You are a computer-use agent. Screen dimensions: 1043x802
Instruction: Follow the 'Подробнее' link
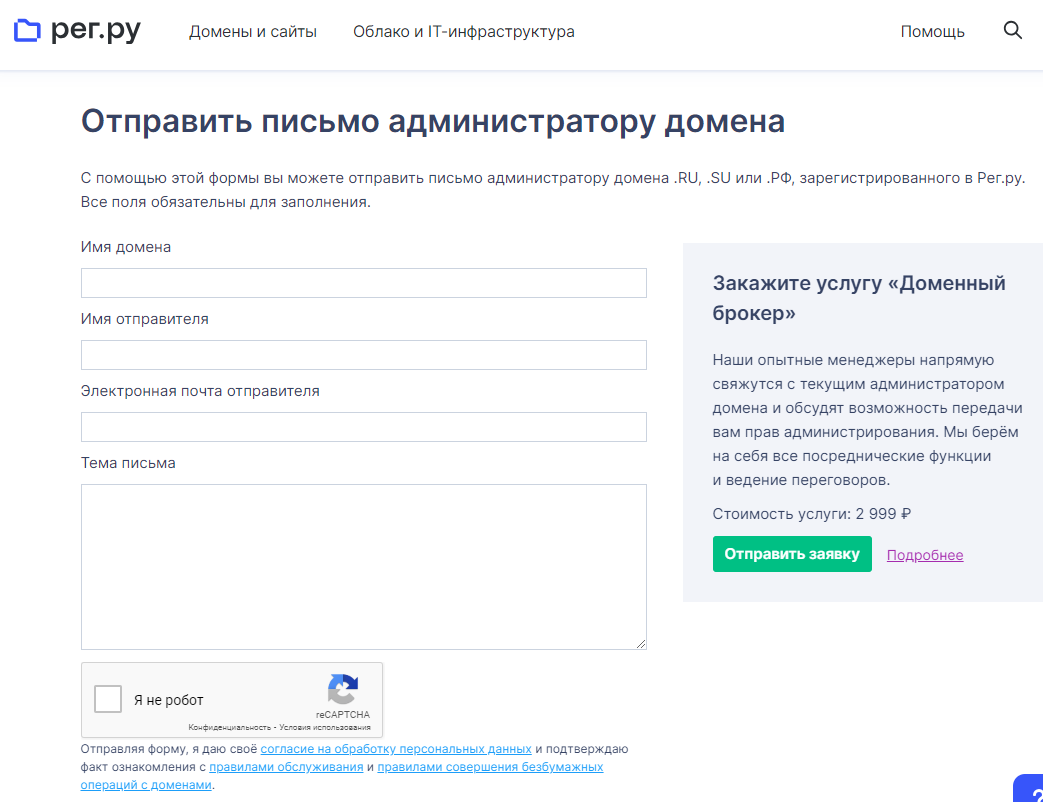[925, 555]
